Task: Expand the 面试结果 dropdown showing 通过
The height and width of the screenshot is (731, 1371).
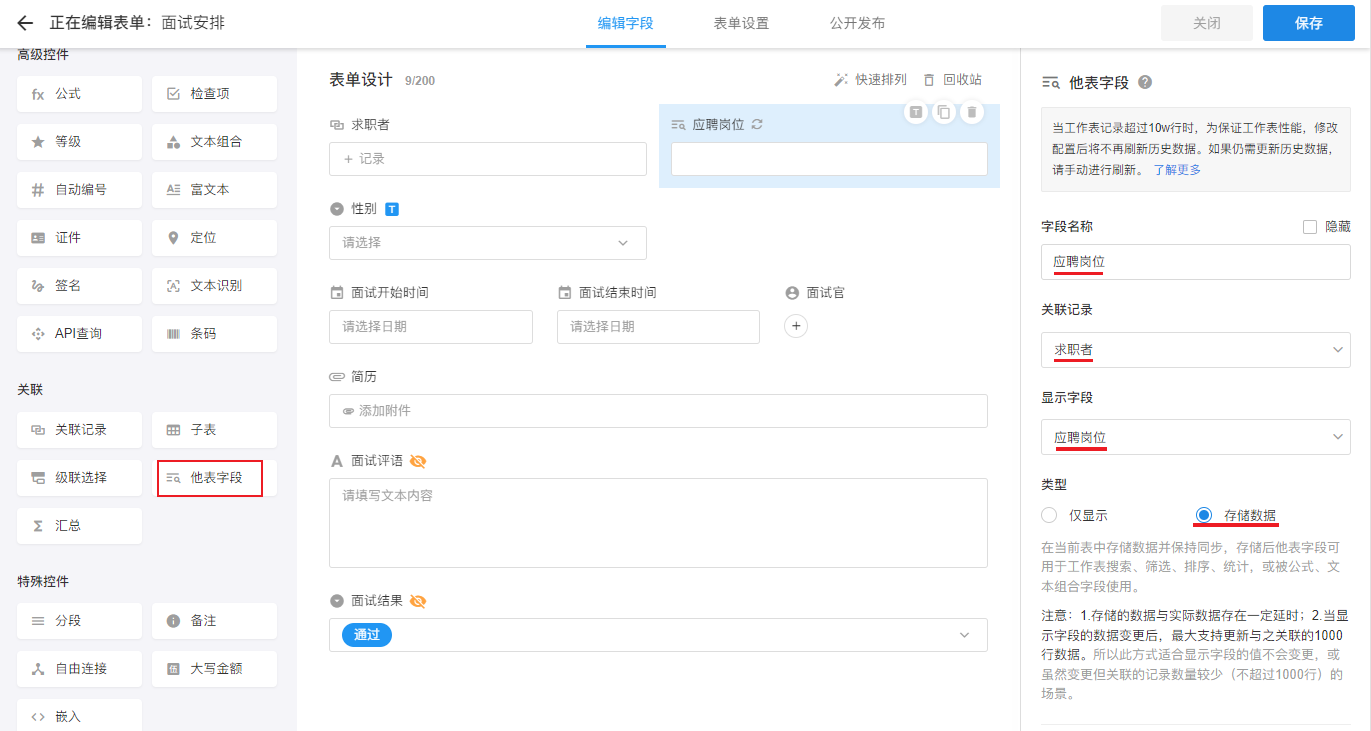Action: 658,635
